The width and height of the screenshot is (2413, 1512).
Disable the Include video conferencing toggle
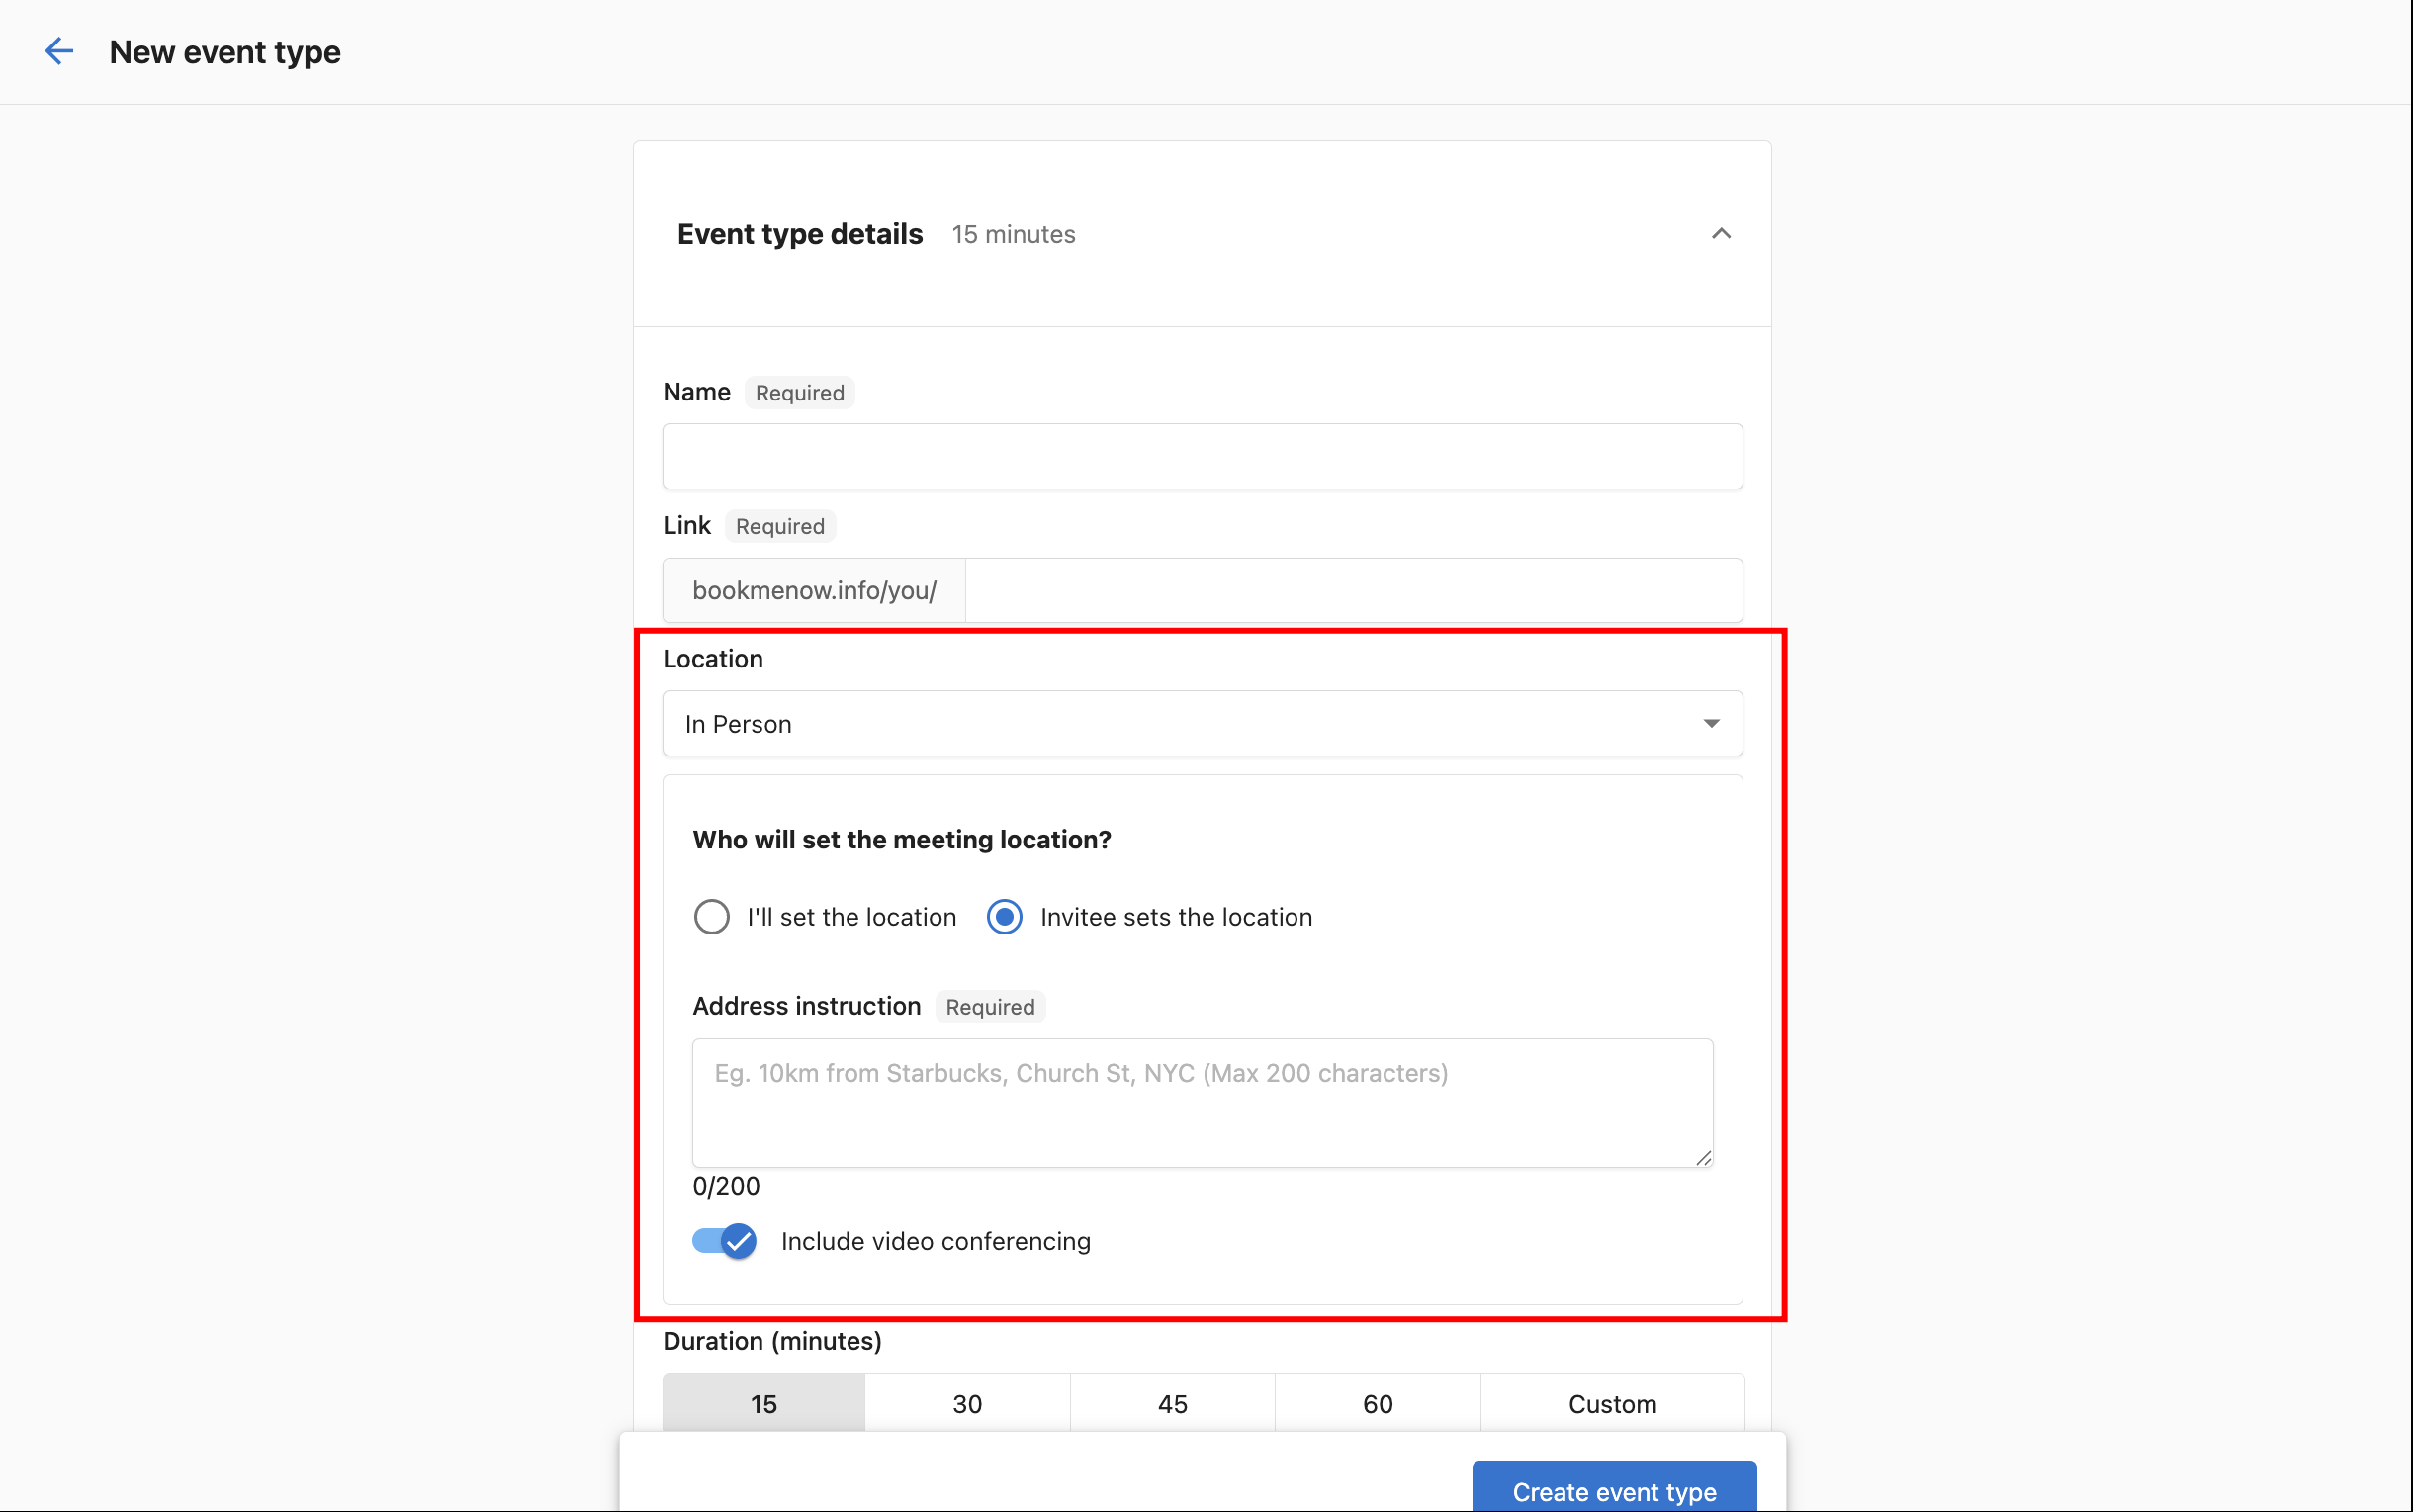point(723,1240)
